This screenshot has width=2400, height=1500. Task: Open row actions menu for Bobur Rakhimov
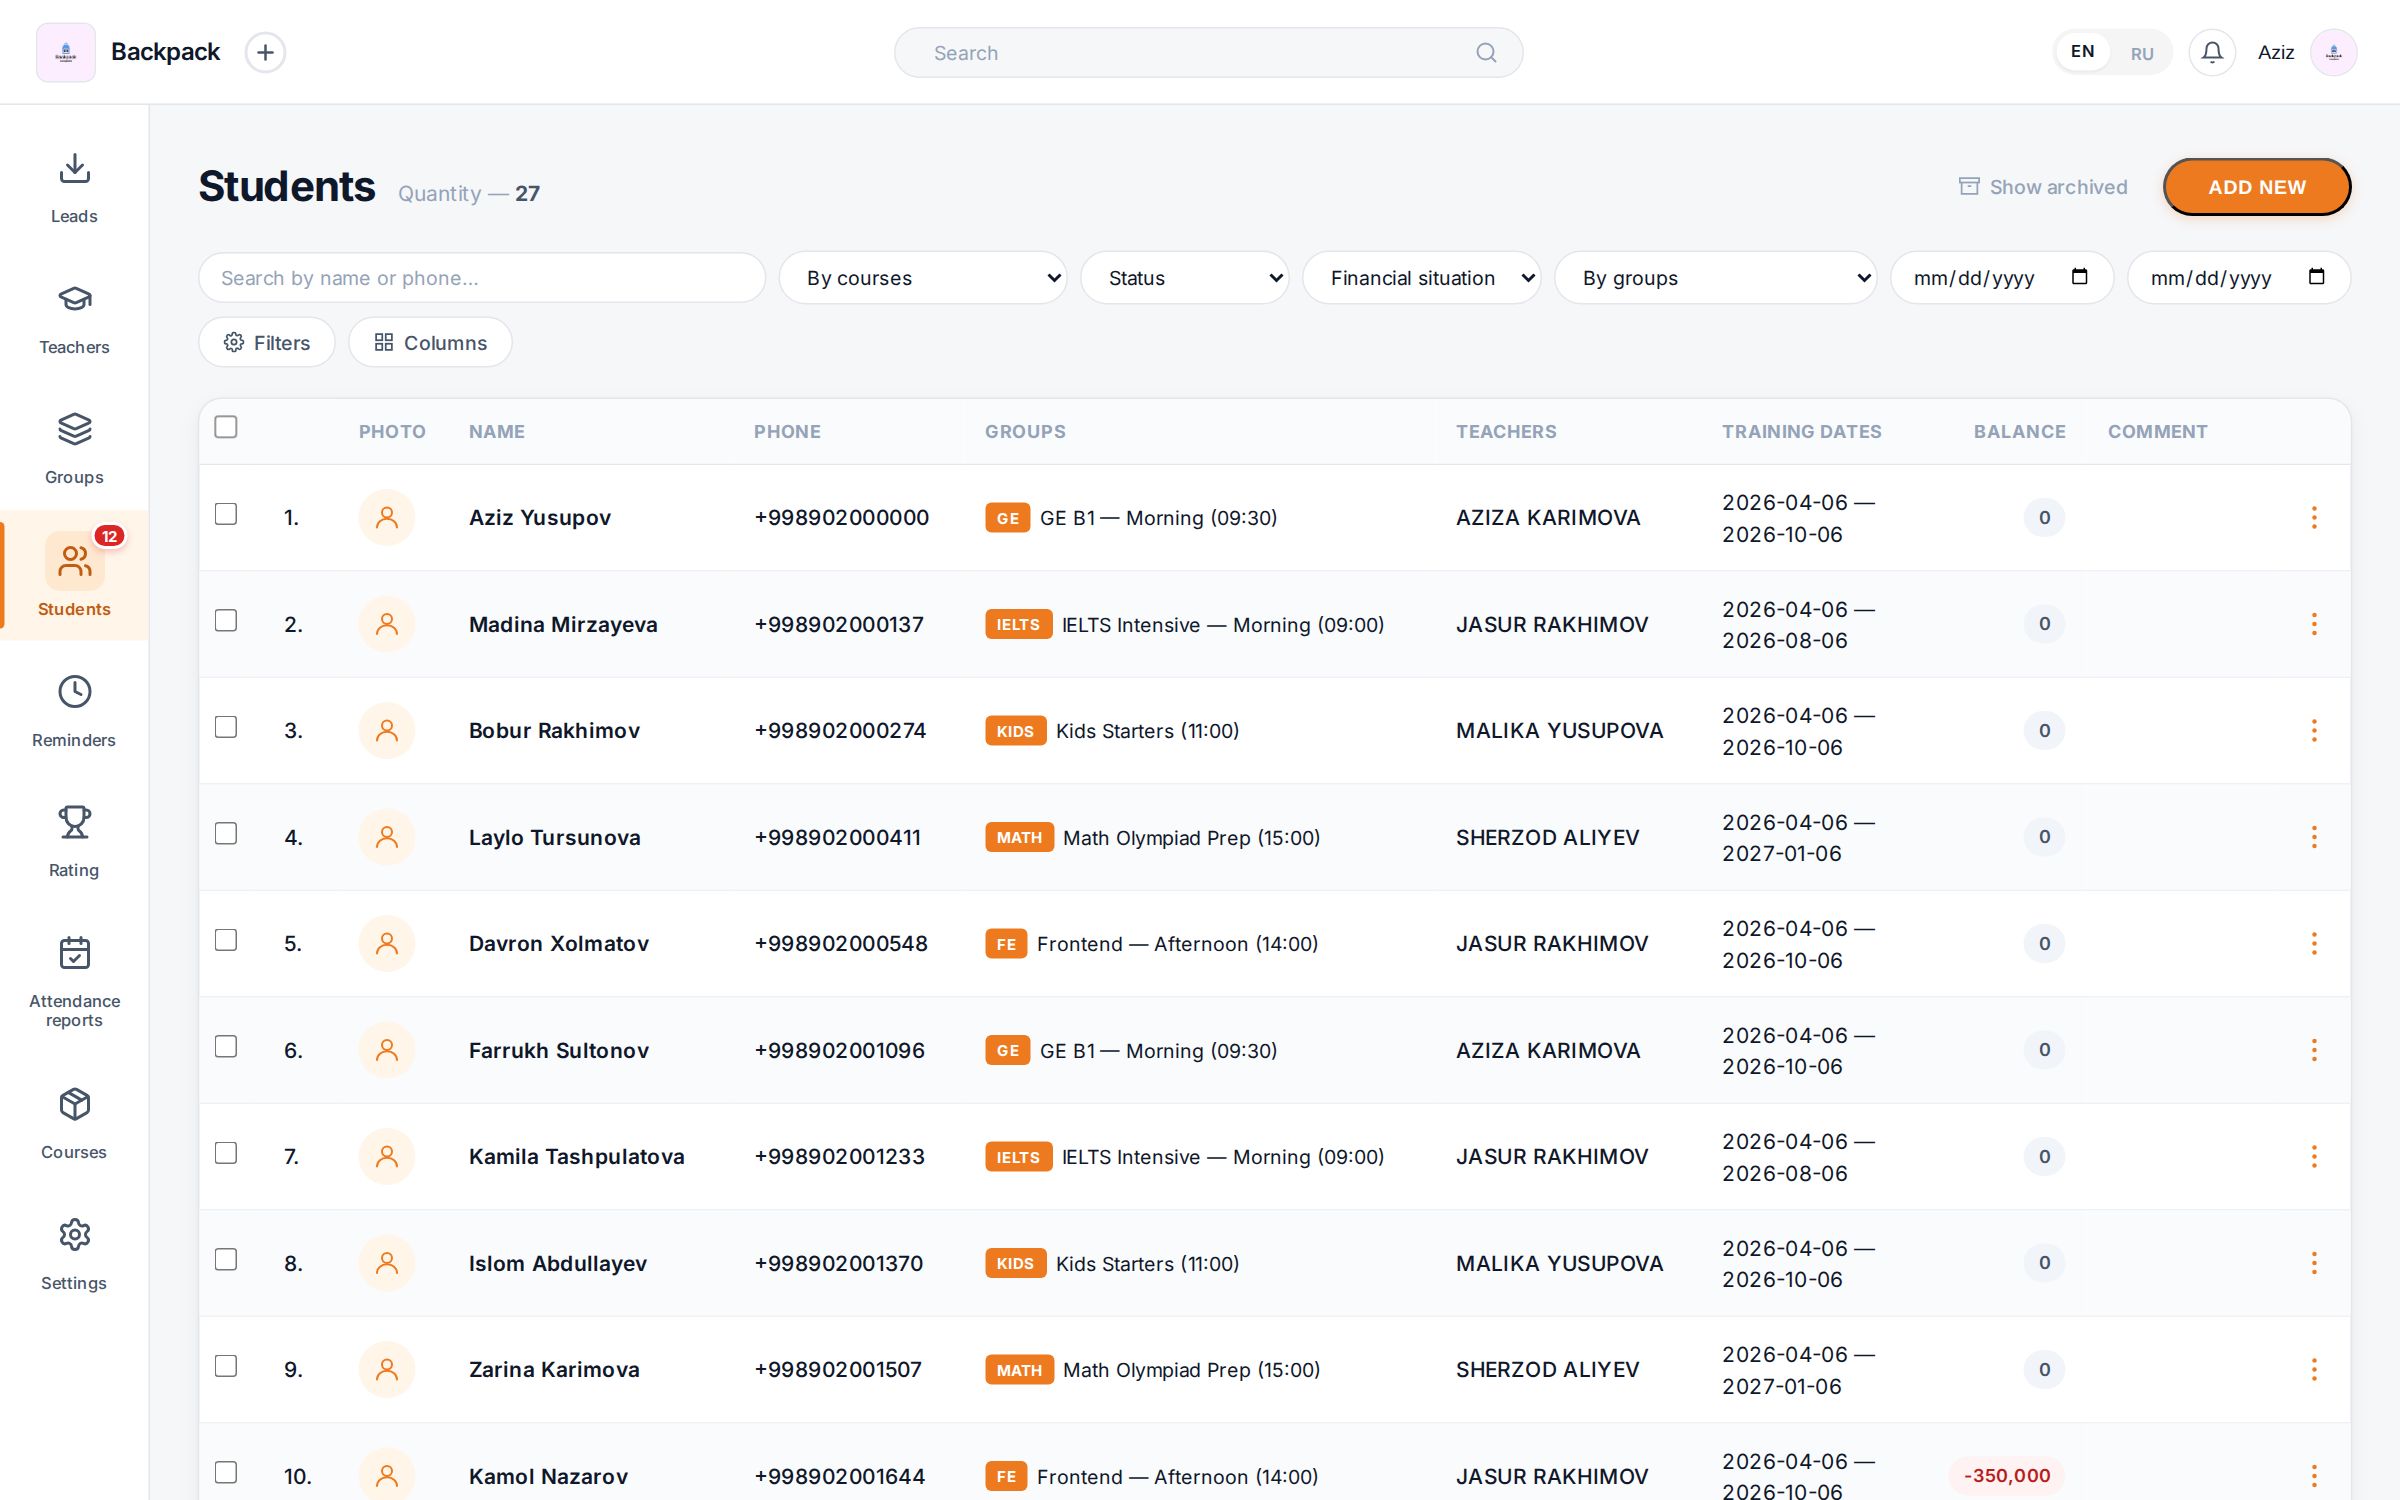2314,730
